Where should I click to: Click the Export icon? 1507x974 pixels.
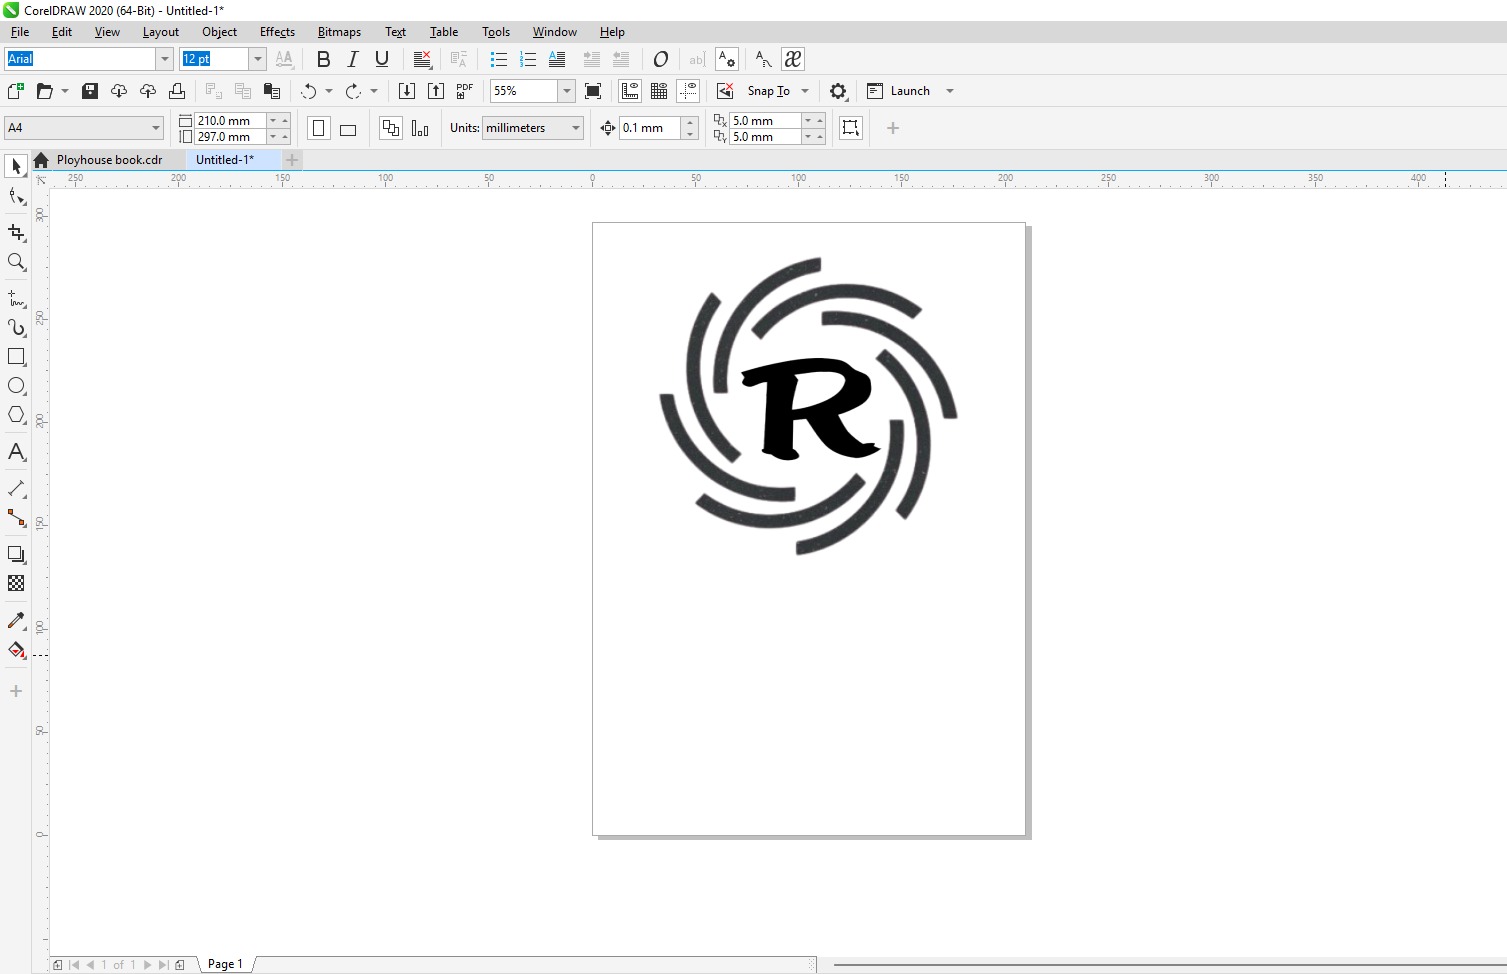(x=436, y=91)
